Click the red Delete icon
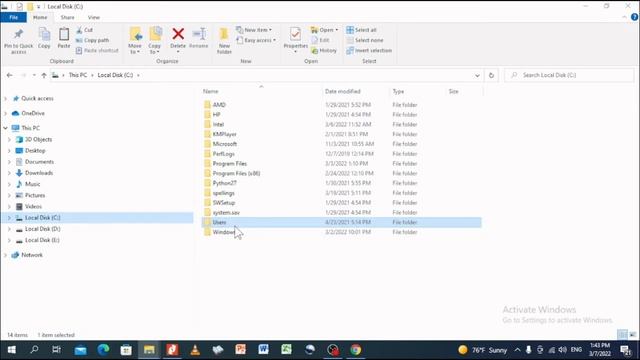The width and height of the screenshot is (640, 360). coord(178,34)
